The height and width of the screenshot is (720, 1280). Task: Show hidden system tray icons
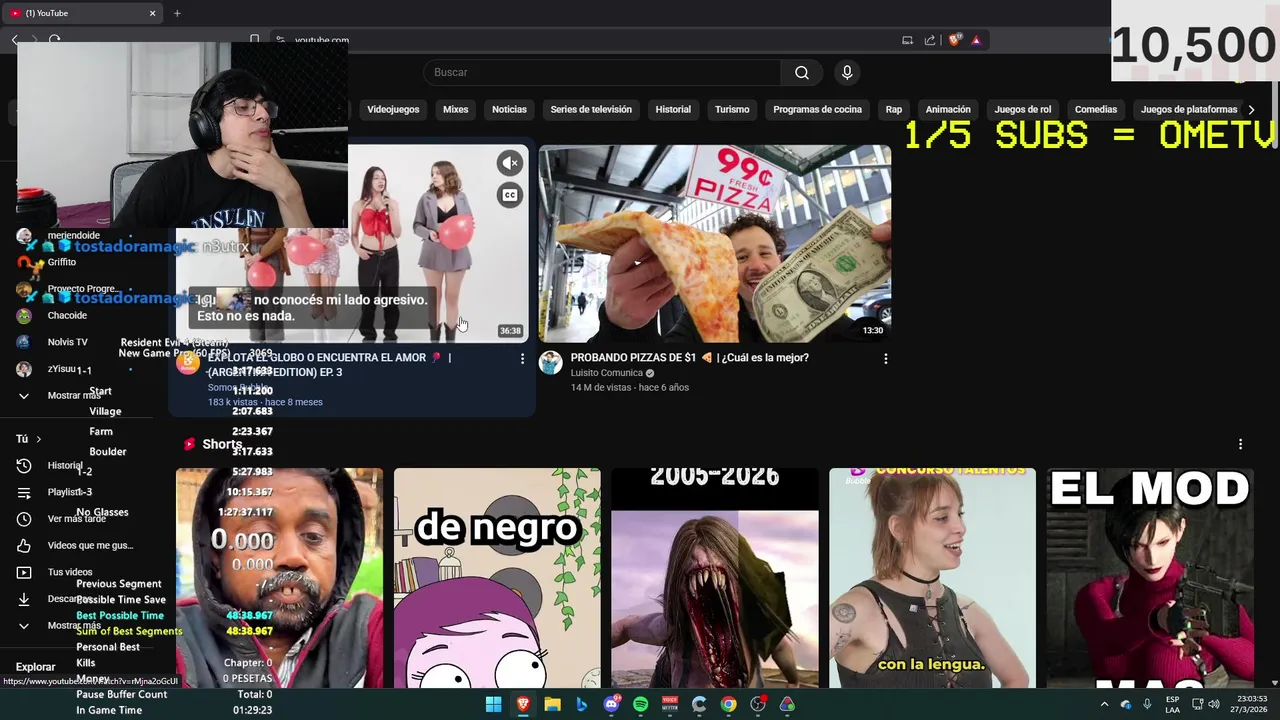point(1104,704)
